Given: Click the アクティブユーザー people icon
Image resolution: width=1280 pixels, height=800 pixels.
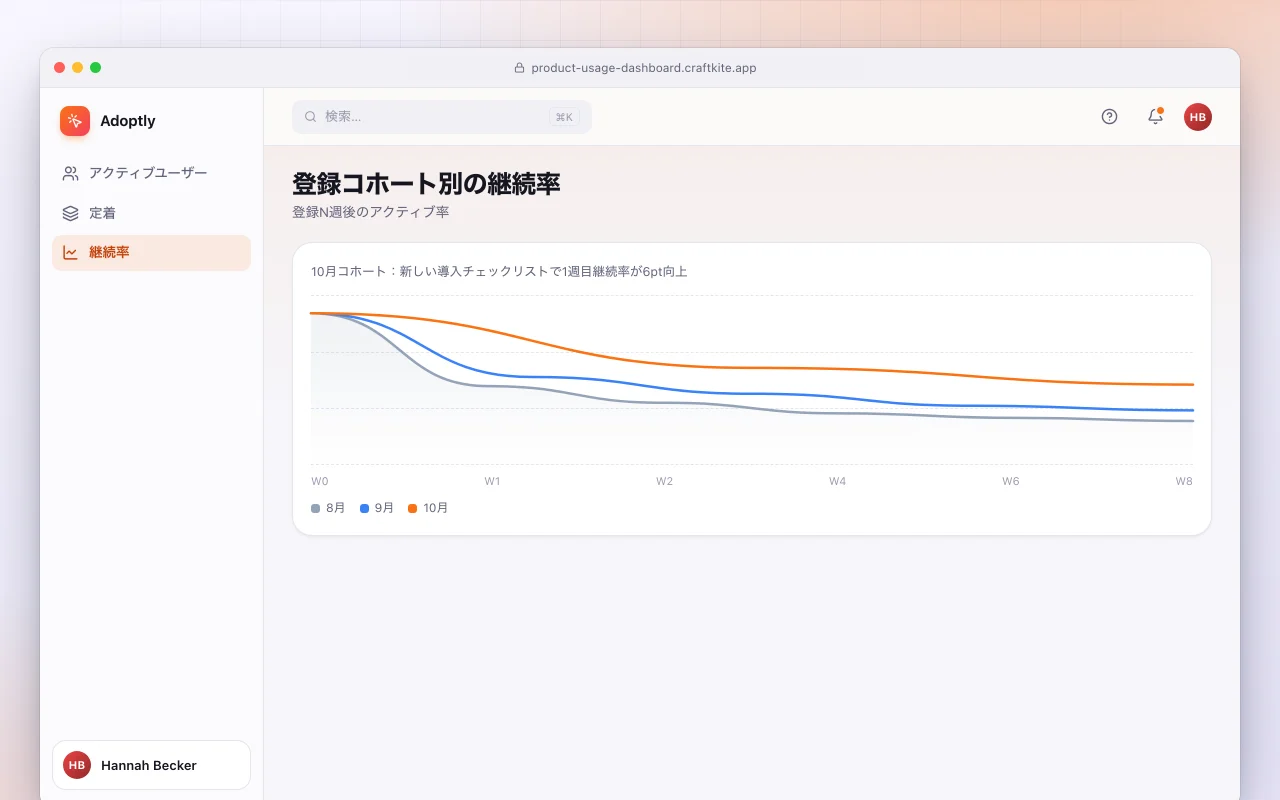Looking at the screenshot, I should click(70, 173).
